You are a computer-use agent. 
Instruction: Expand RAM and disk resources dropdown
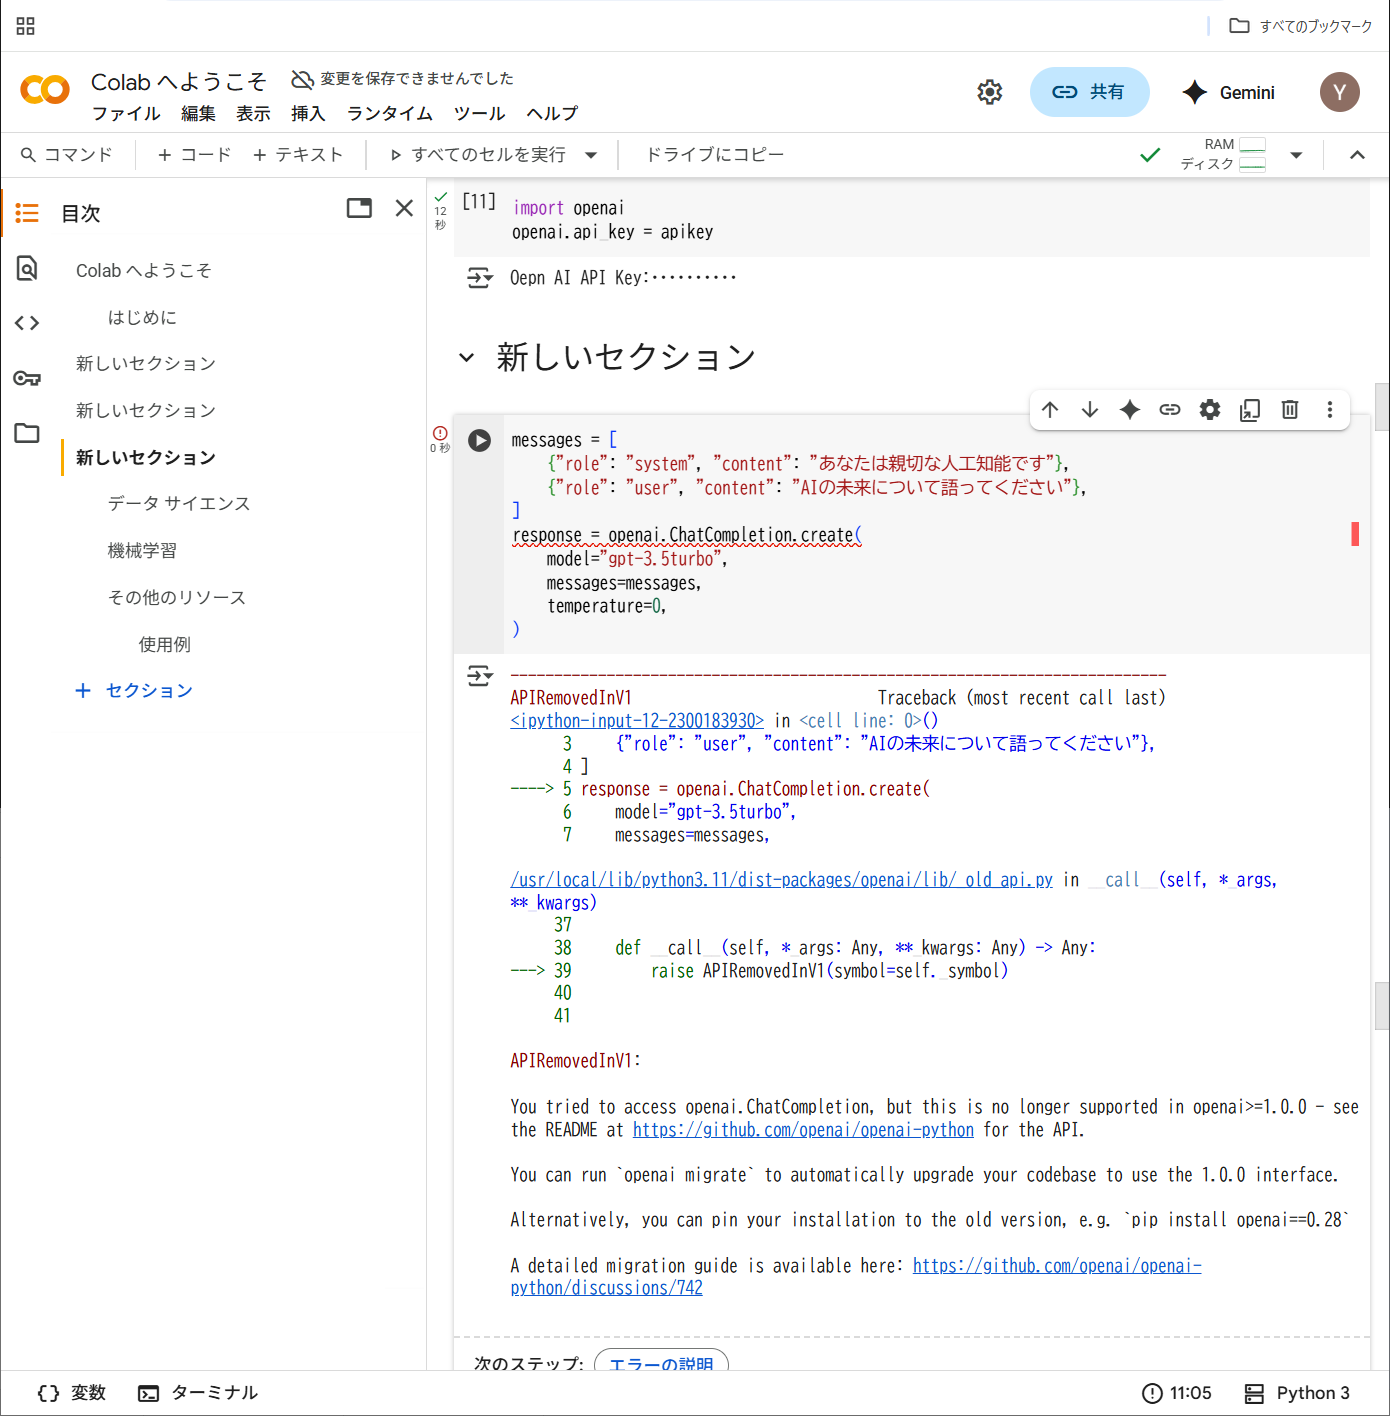click(x=1296, y=155)
